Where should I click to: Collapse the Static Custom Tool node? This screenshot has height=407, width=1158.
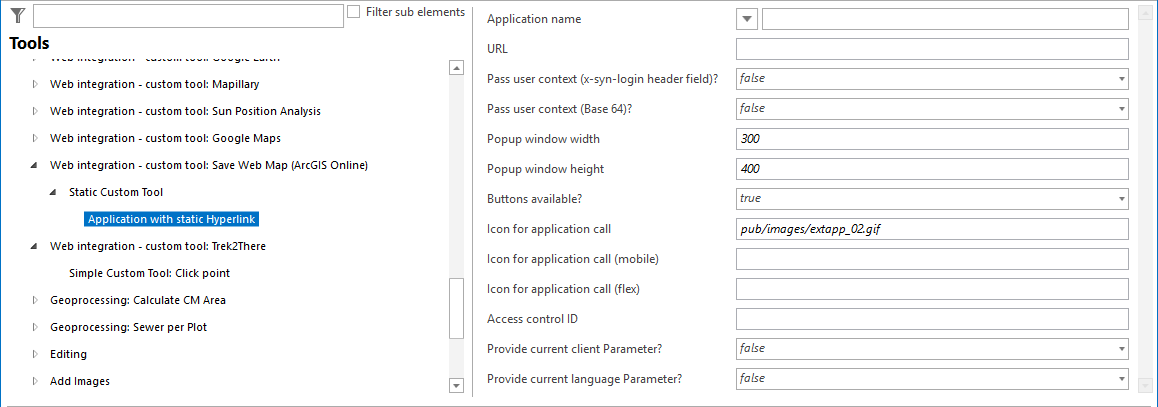[55, 192]
